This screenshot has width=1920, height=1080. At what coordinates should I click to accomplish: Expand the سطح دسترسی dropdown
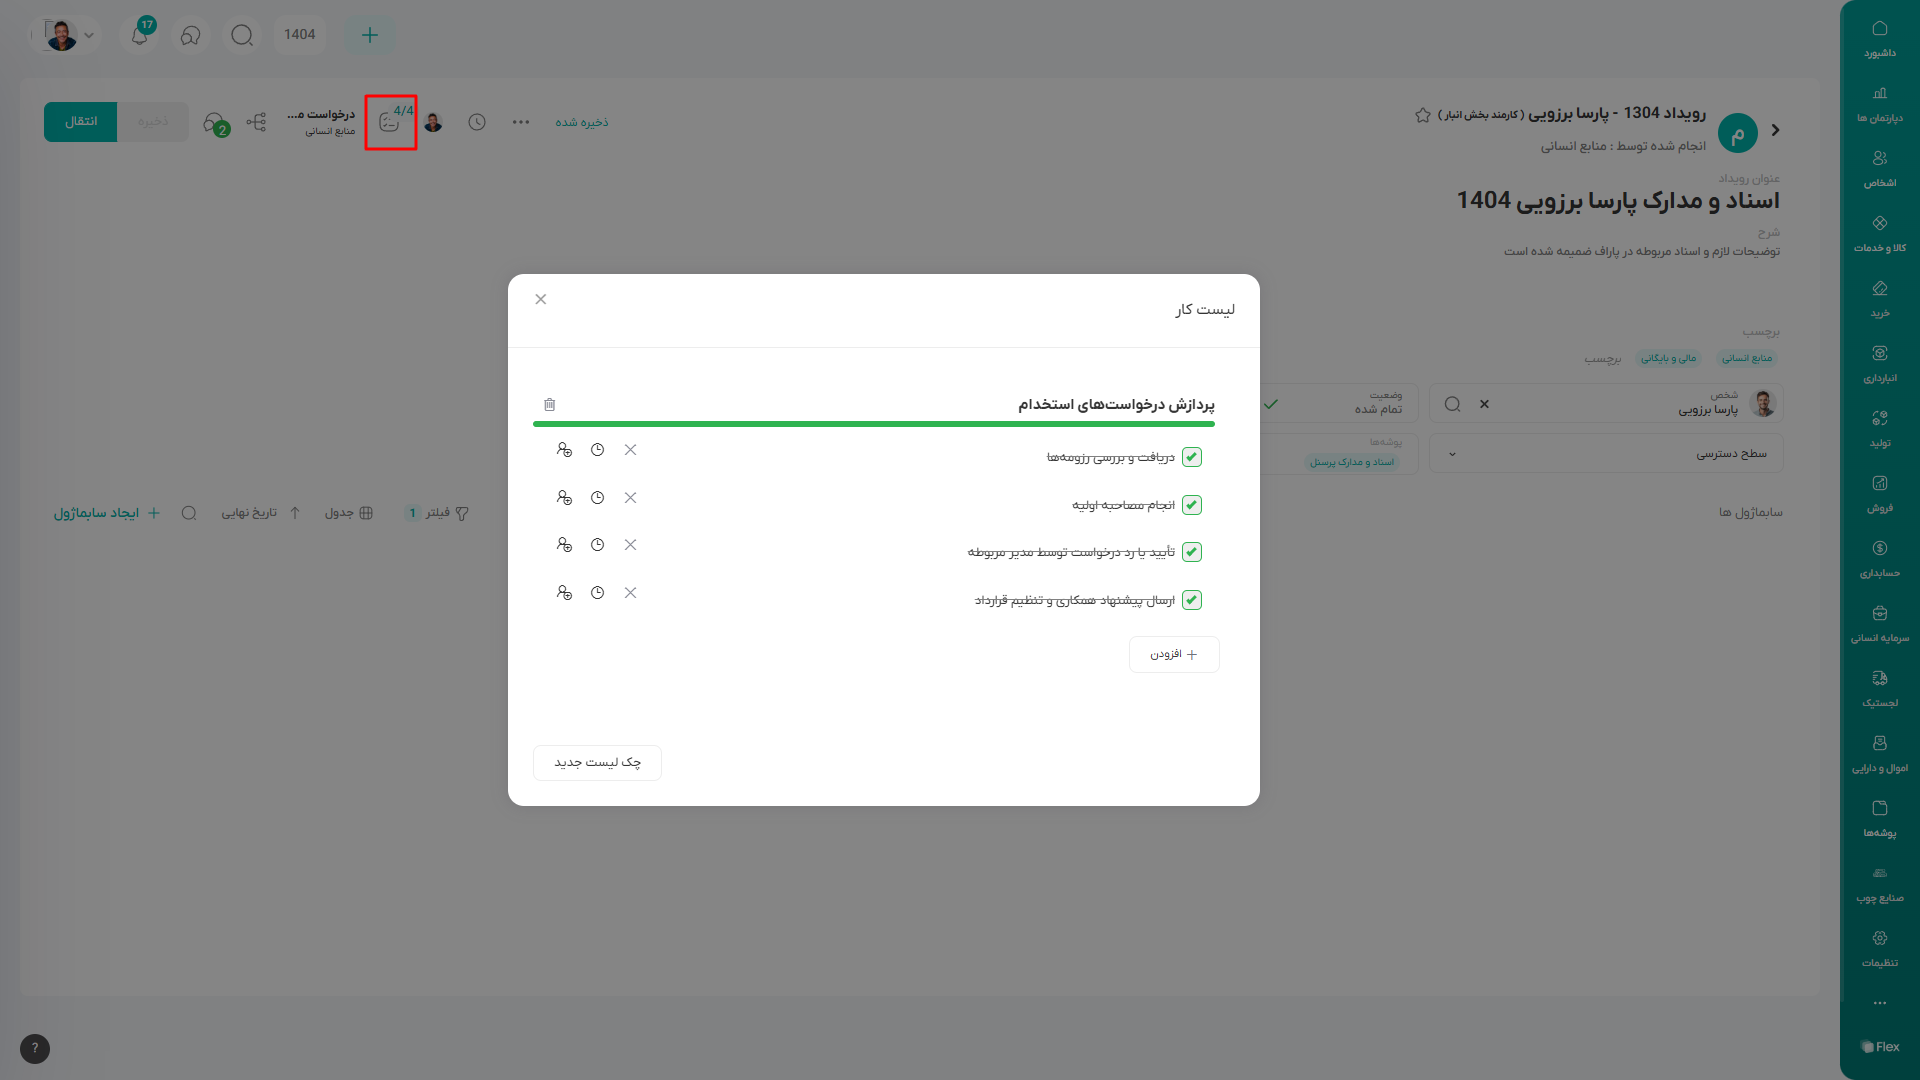pyautogui.click(x=1452, y=454)
